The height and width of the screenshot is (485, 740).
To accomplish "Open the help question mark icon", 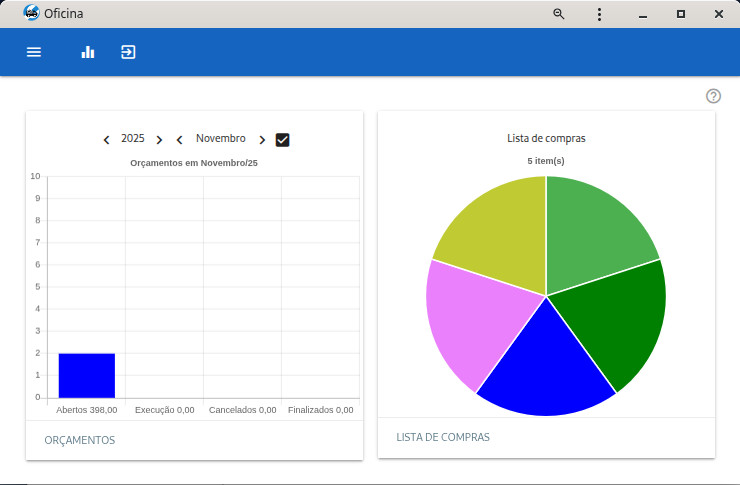I will tap(713, 96).
